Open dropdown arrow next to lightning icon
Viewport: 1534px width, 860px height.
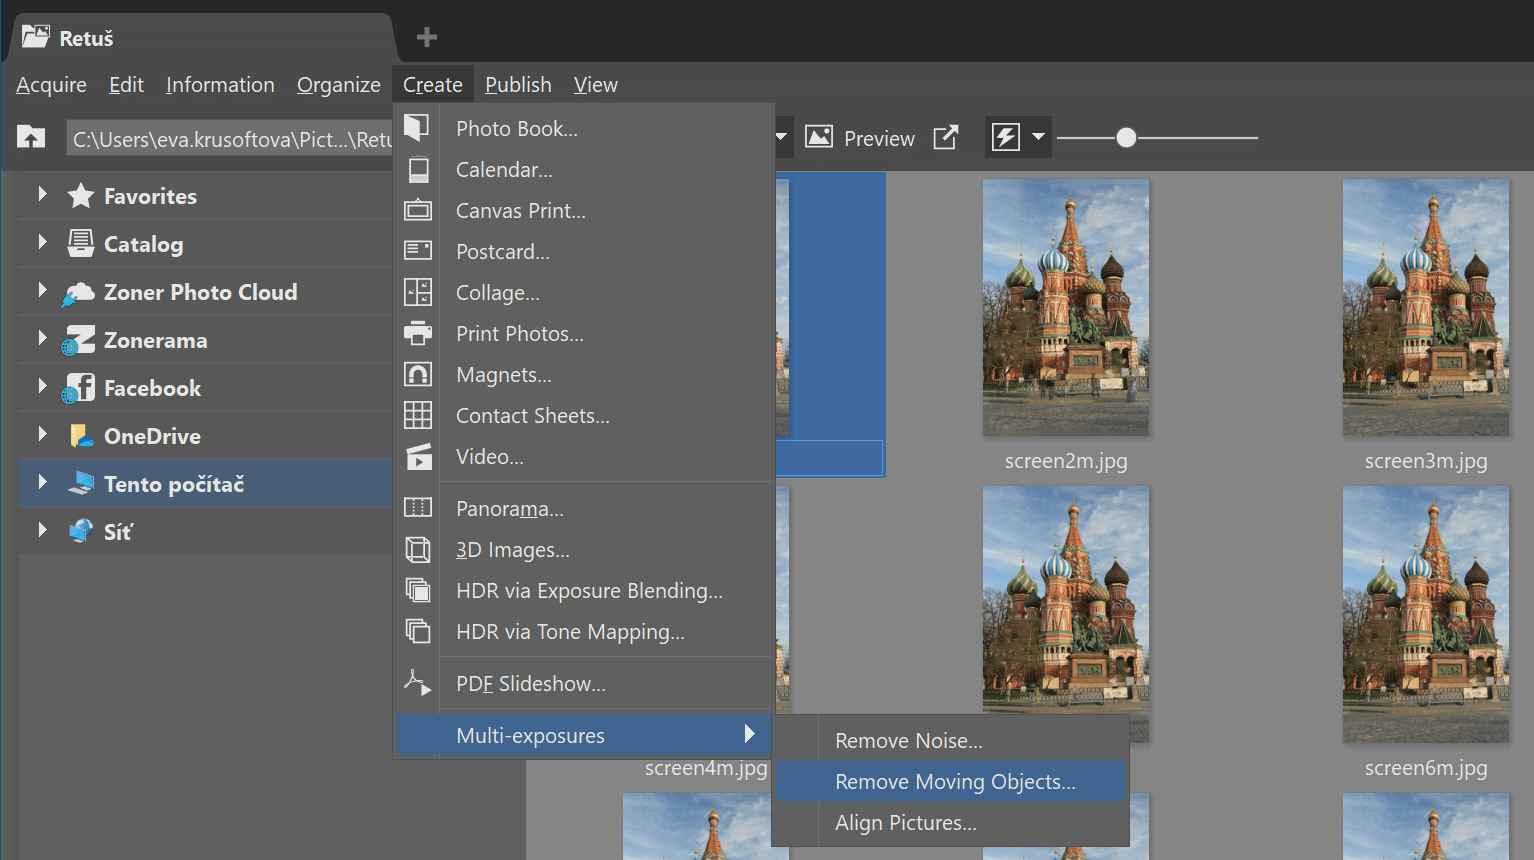(1038, 137)
